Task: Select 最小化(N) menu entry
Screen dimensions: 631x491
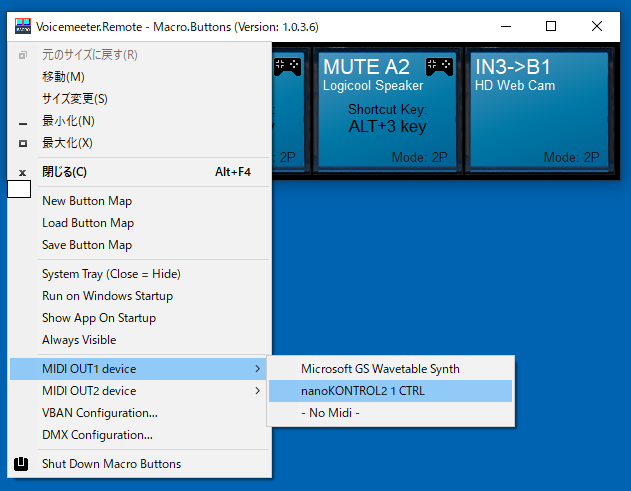Action: 139,121
